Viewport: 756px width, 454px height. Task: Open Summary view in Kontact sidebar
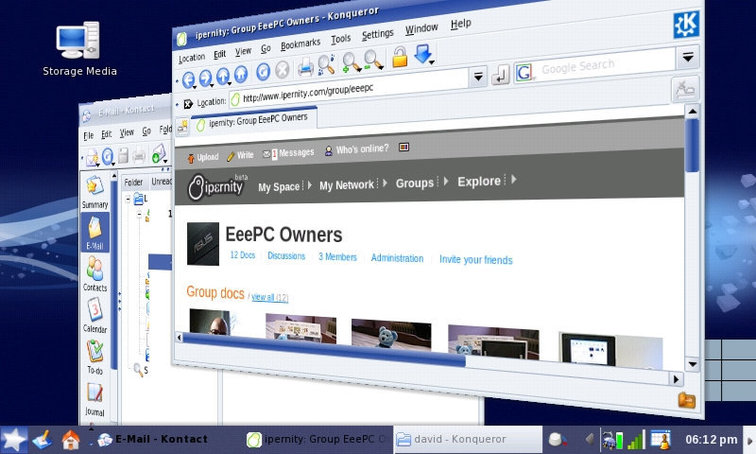click(95, 190)
